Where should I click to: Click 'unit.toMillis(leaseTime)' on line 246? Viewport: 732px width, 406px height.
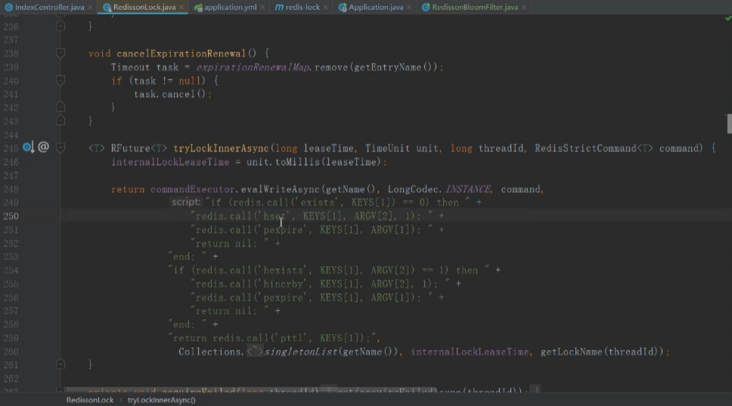(314, 162)
